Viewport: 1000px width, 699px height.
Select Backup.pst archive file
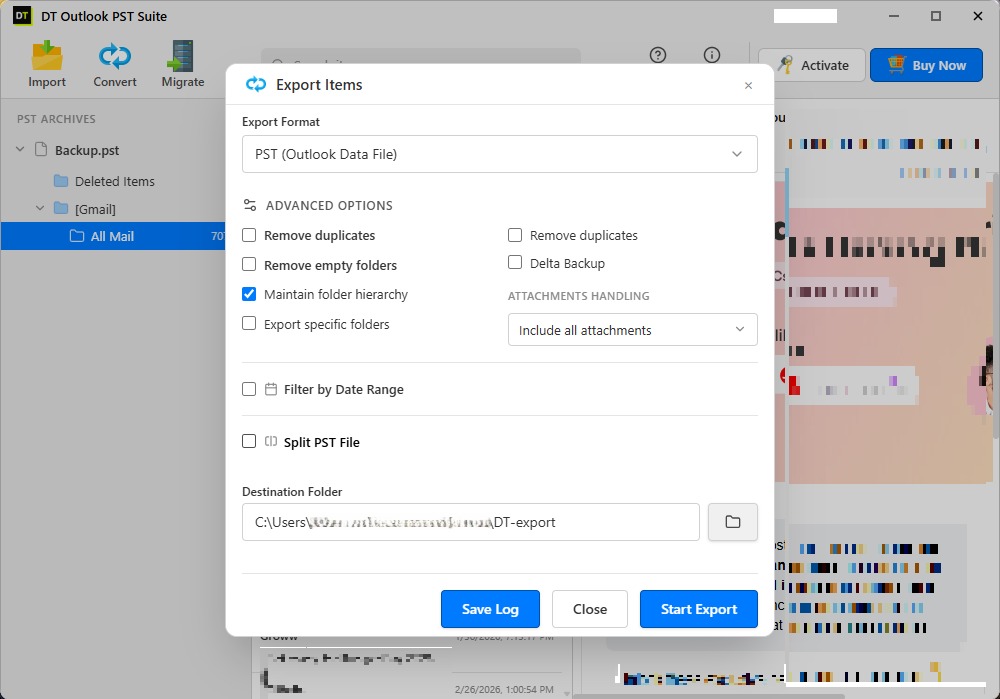(87, 150)
